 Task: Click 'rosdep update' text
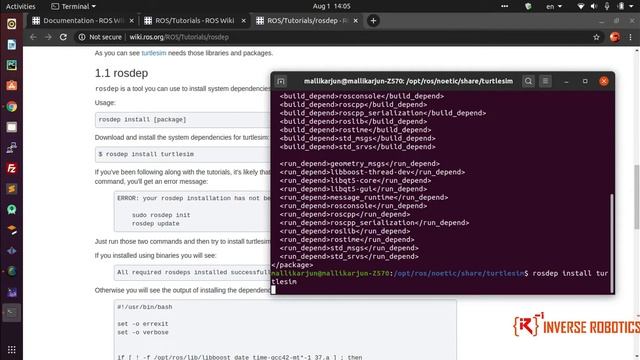click(156, 223)
